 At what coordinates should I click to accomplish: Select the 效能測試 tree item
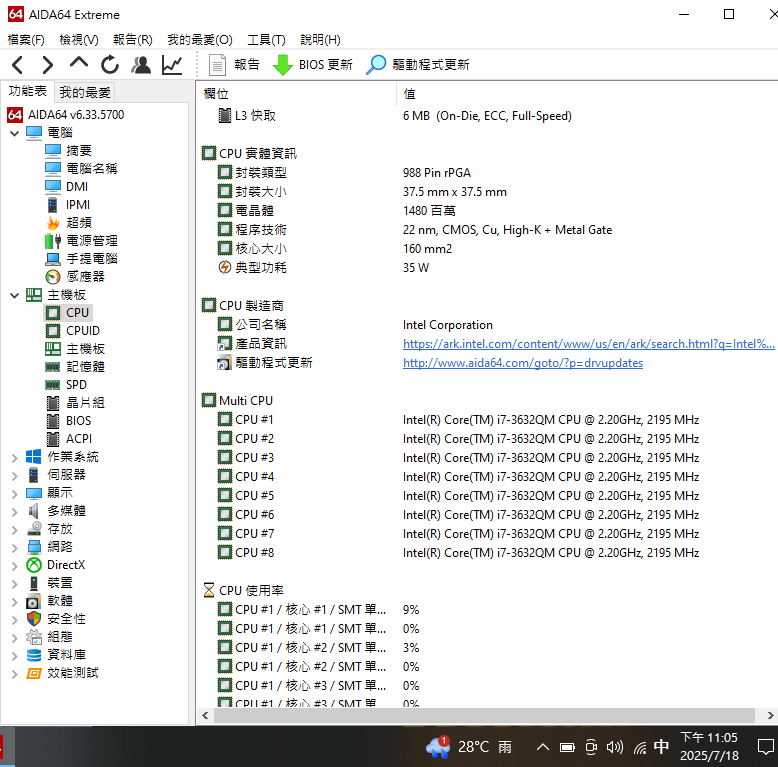[72, 673]
